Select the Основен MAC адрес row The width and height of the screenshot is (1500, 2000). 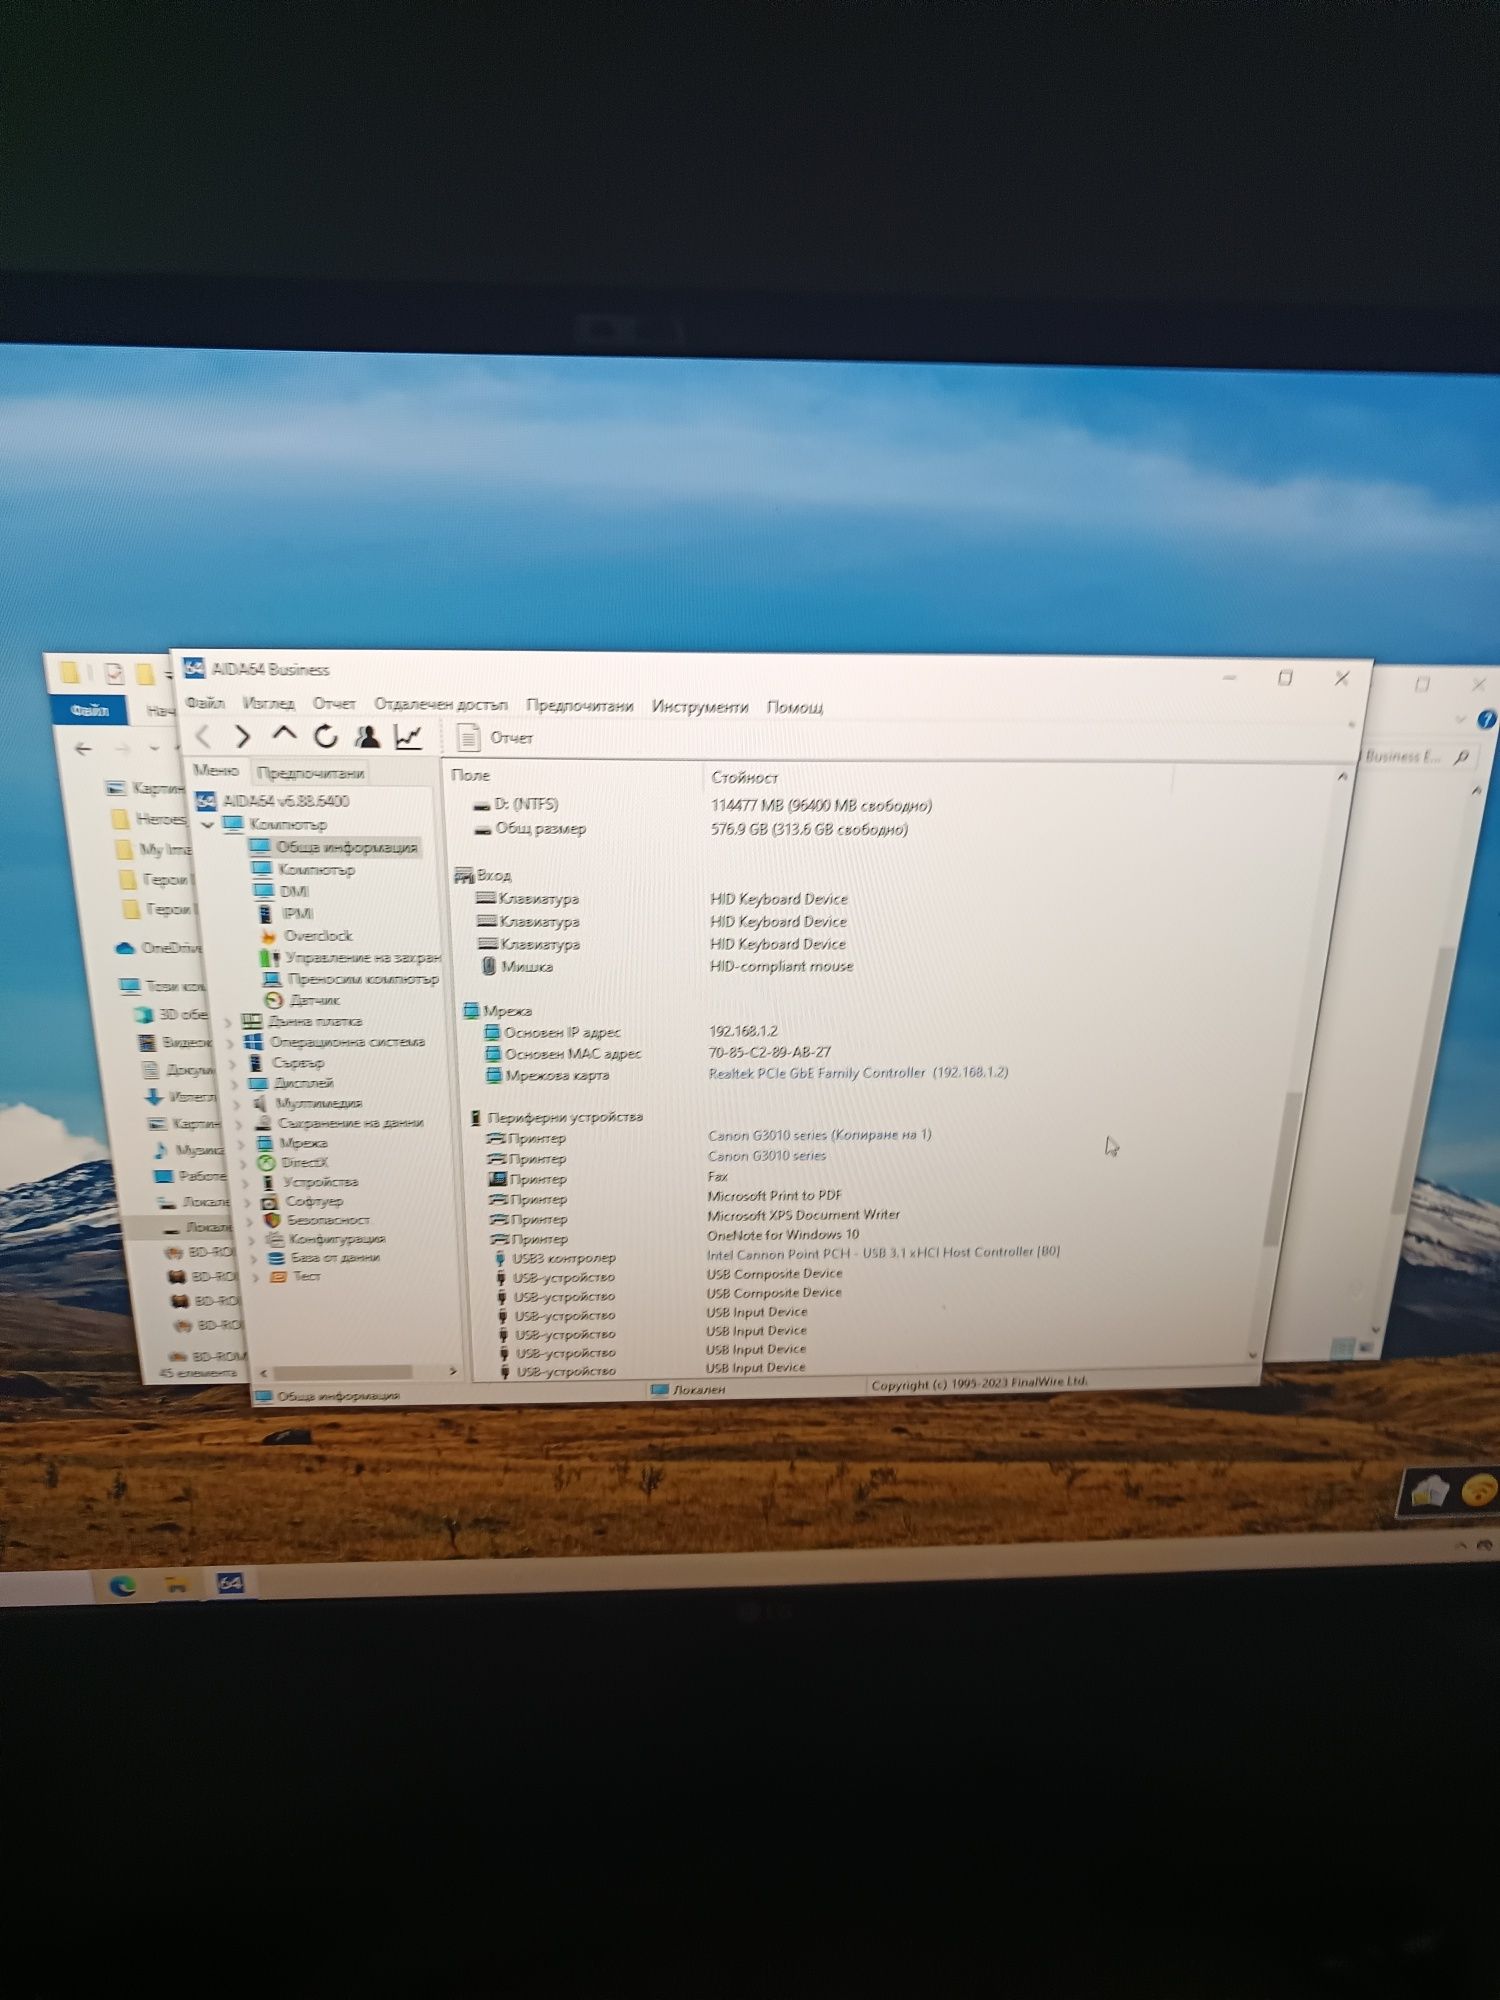[x=658, y=1053]
